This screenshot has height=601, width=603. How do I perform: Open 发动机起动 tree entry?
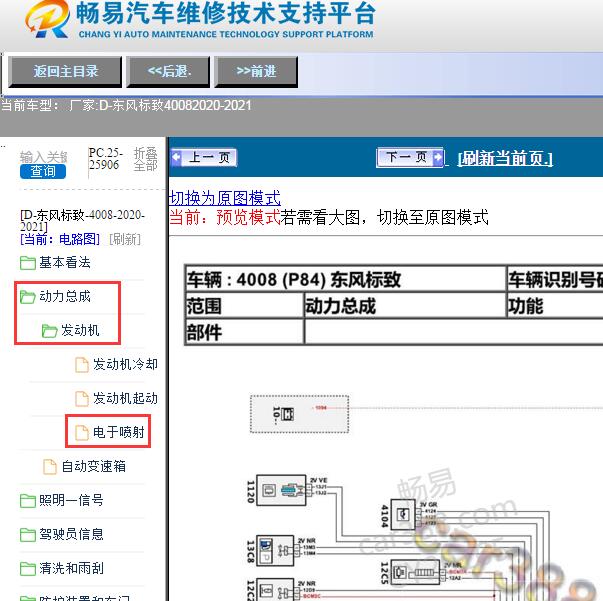point(125,398)
